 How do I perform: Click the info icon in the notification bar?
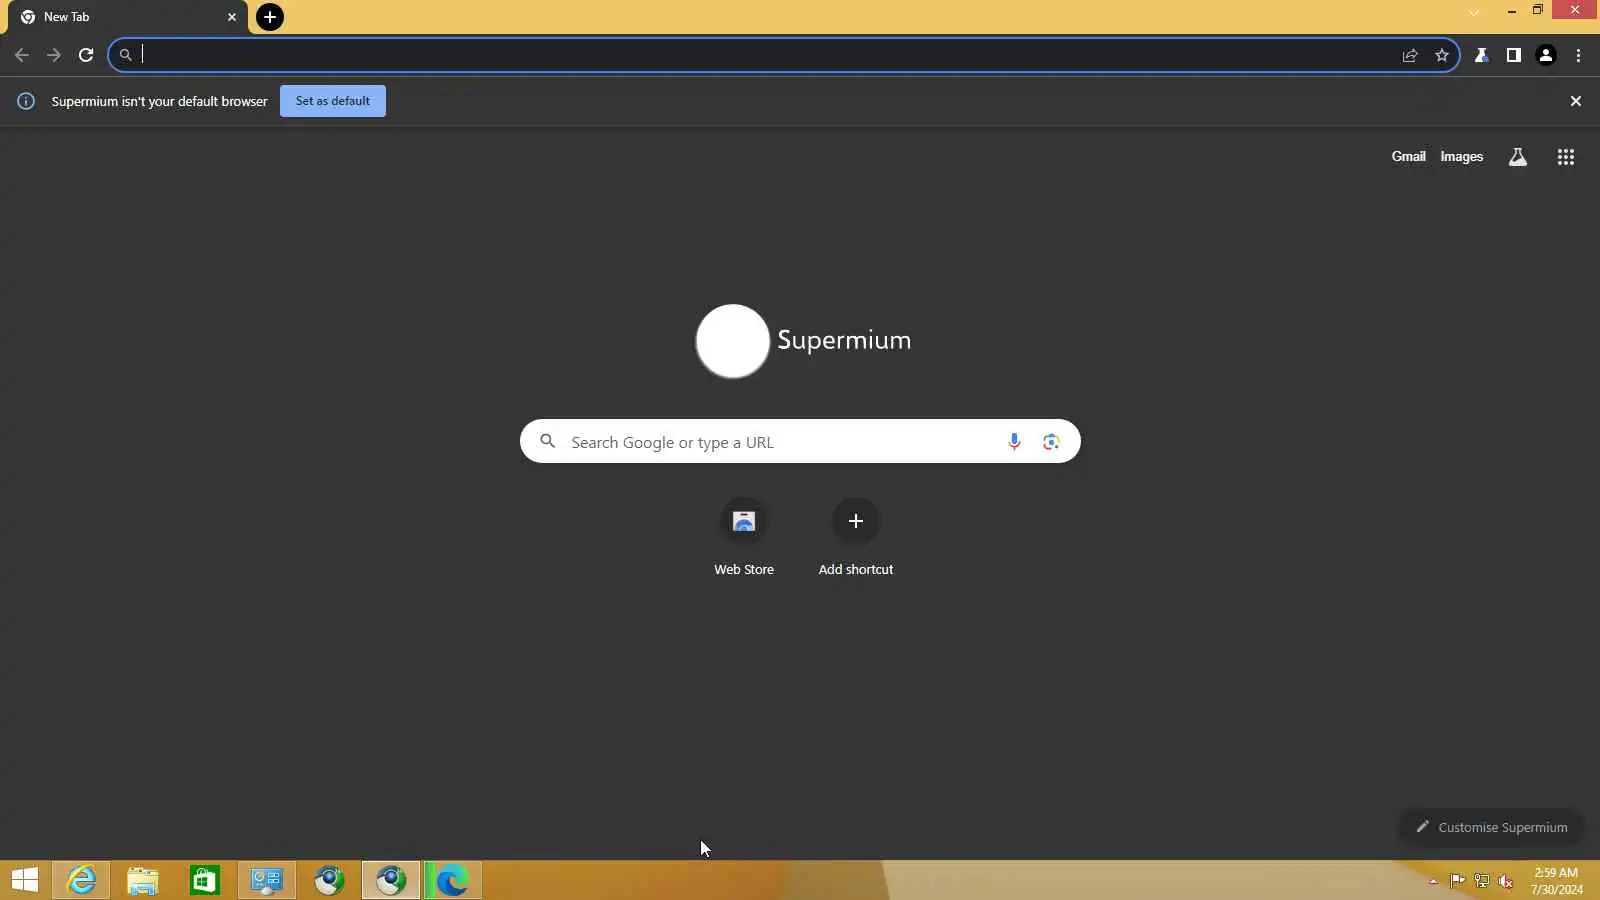pyautogui.click(x=26, y=101)
